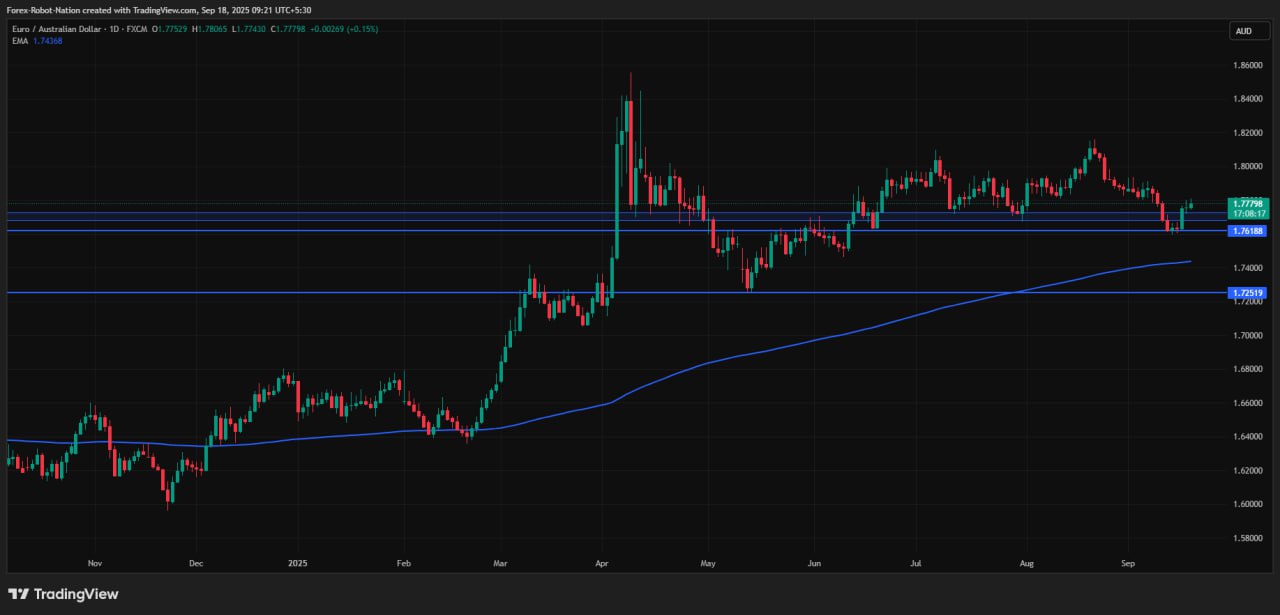Click the 1.82000 price axis label
This screenshot has width=1280, height=615.
[1249, 133]
